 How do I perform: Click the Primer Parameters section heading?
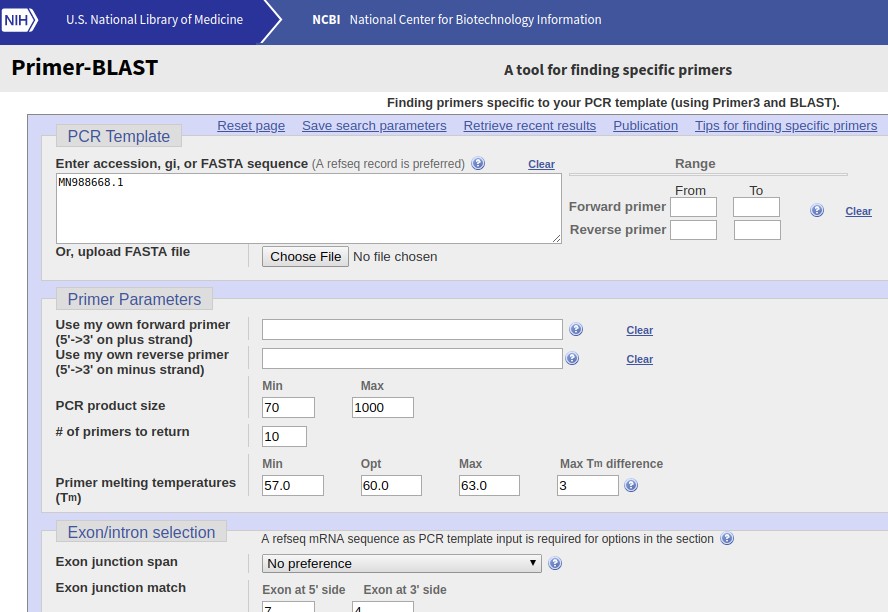point(134,299)
